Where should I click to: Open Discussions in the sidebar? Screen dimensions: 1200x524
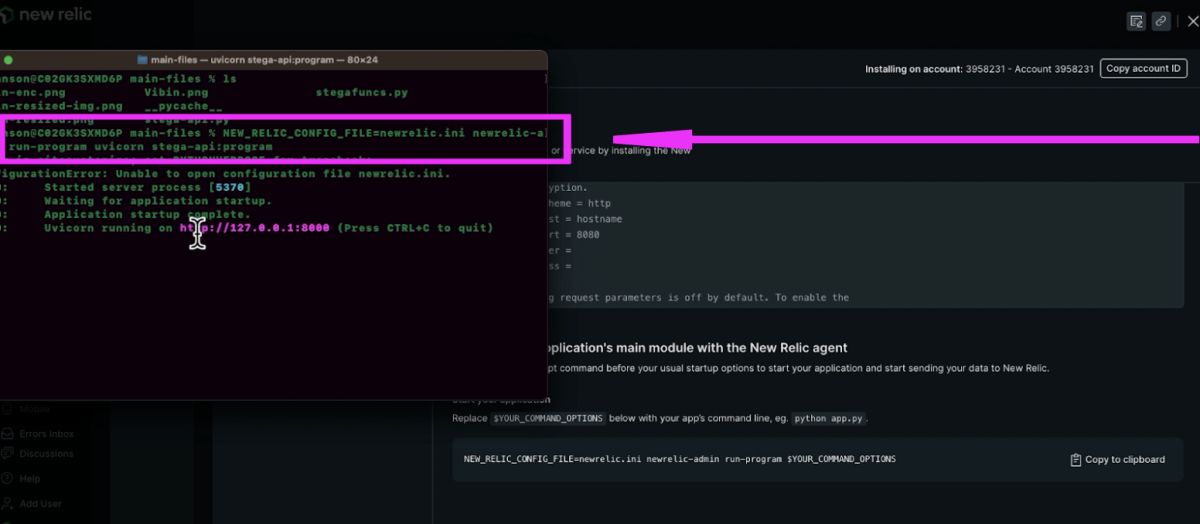(x=46, y=454)
